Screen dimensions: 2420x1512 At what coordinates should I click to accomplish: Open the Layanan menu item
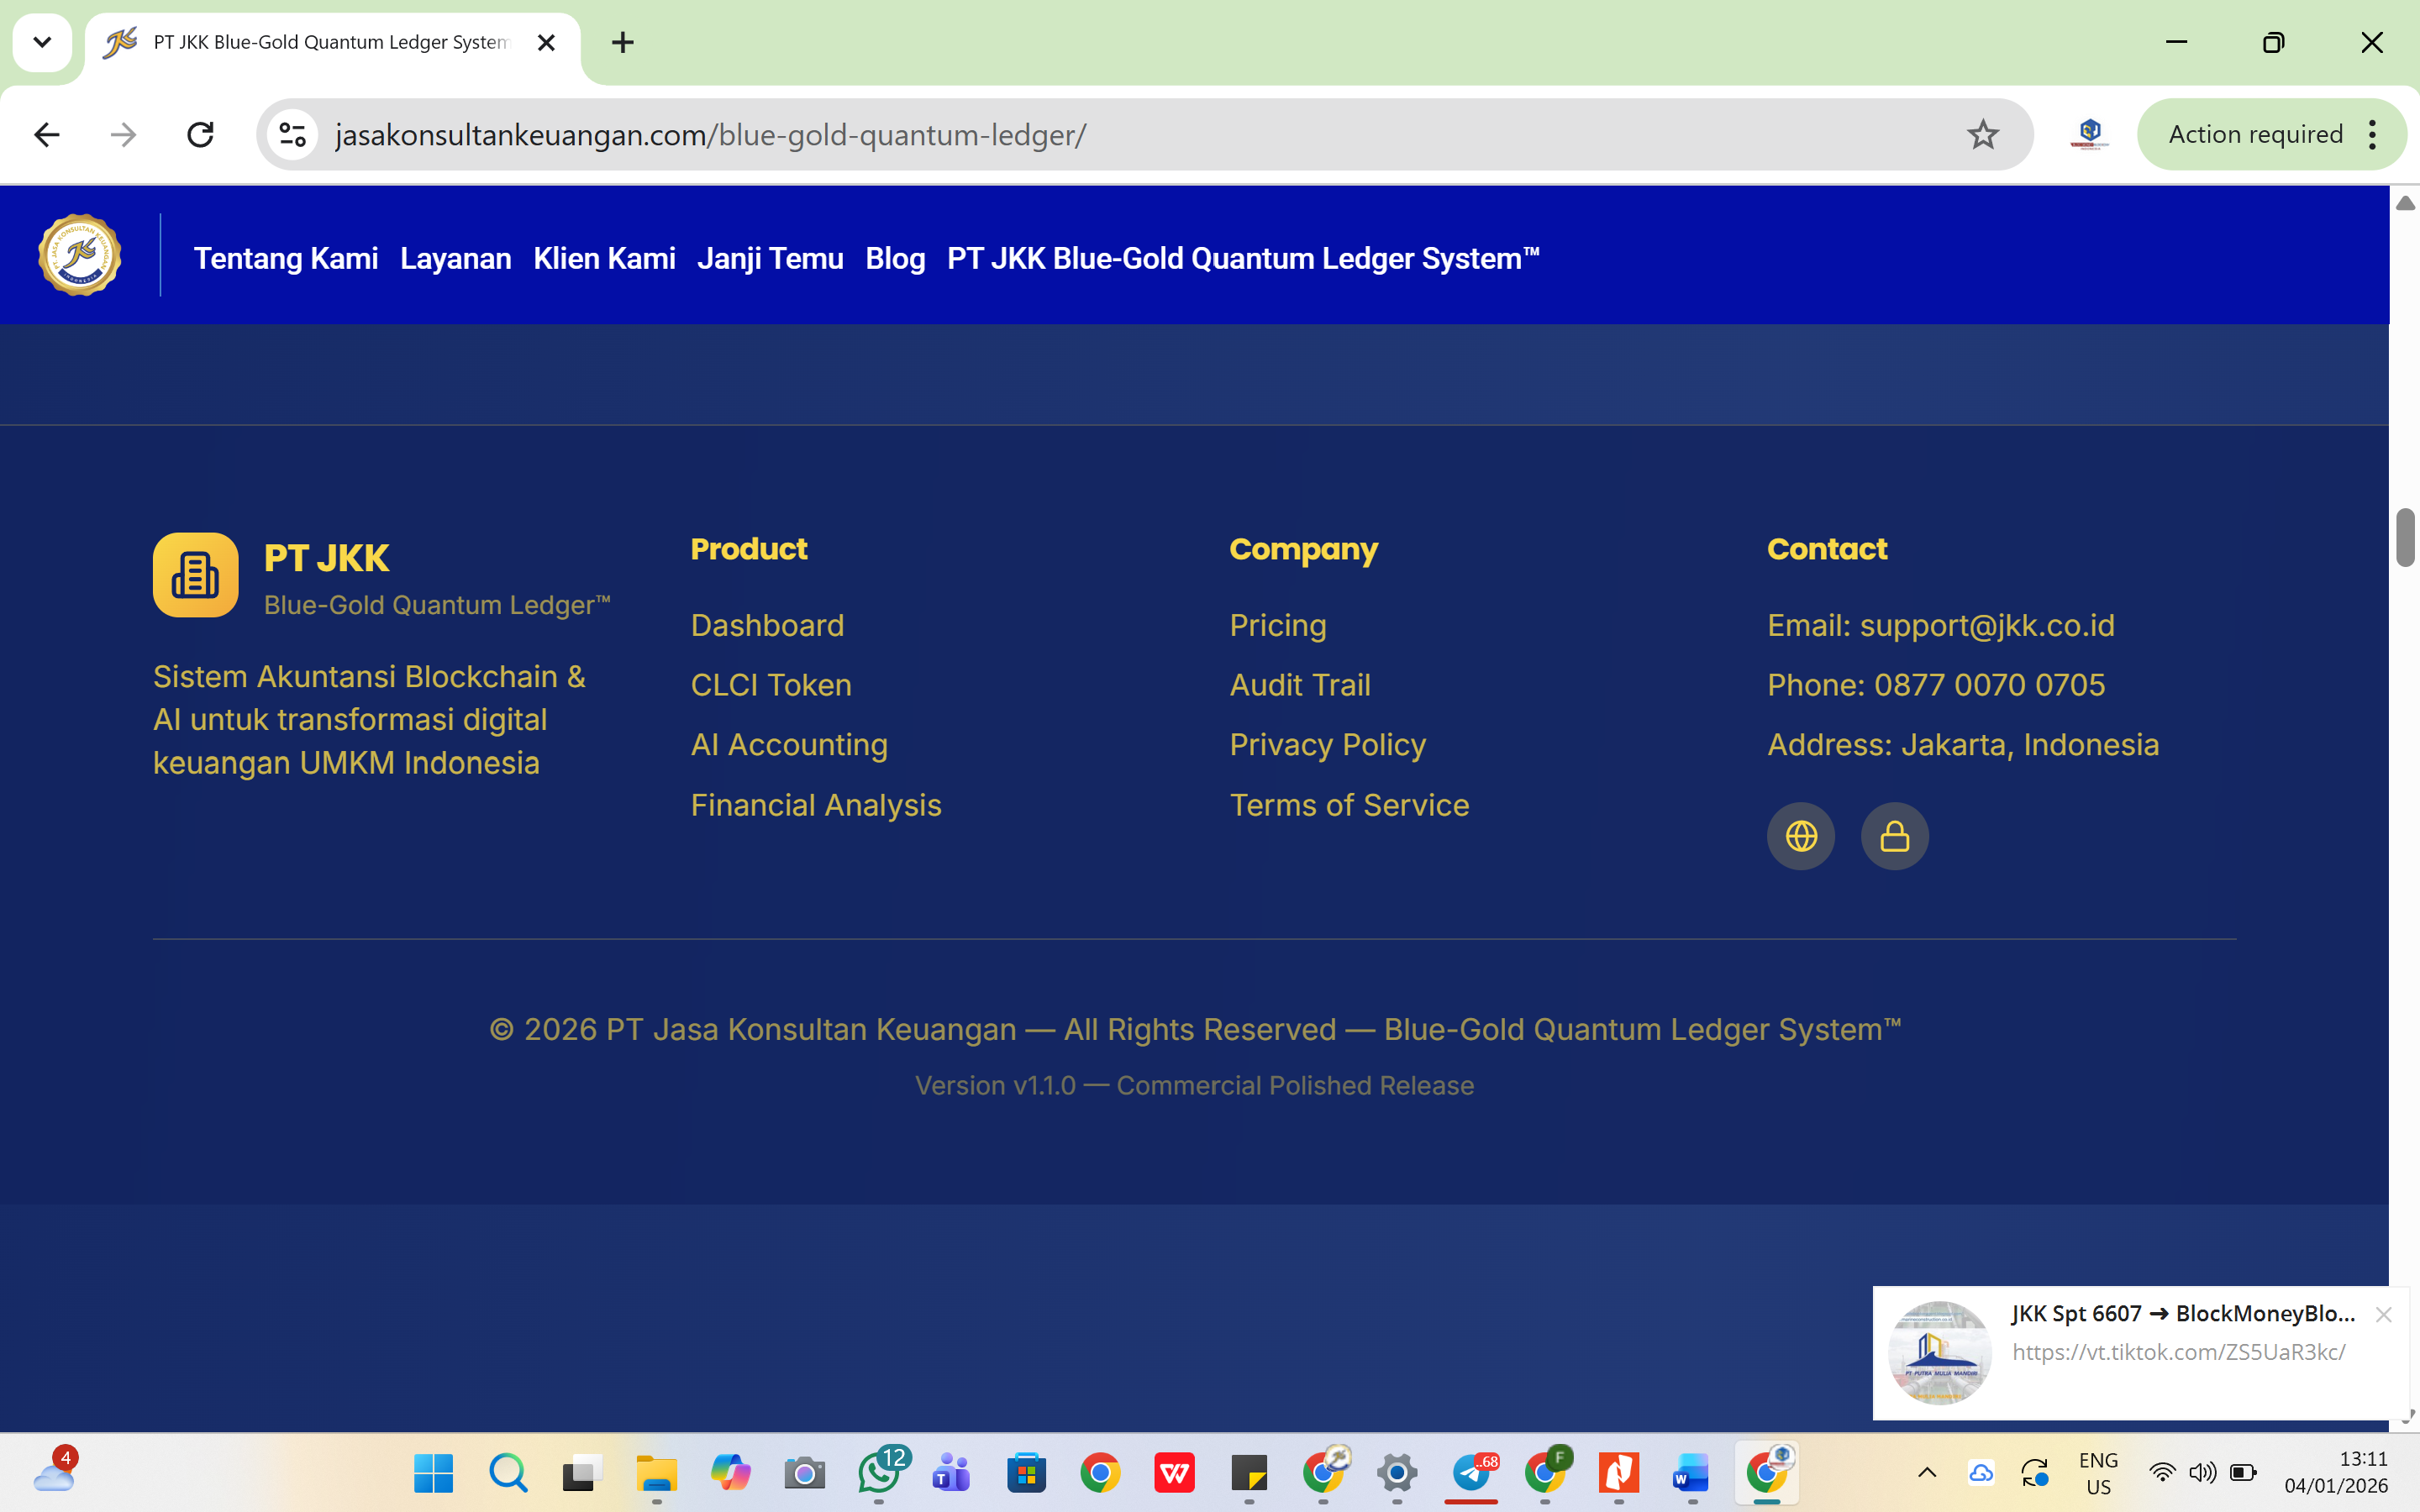point(455,259)
